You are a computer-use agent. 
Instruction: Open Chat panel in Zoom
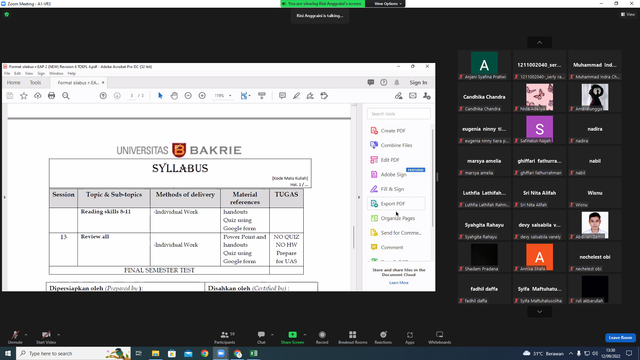[x=261, y=337]
